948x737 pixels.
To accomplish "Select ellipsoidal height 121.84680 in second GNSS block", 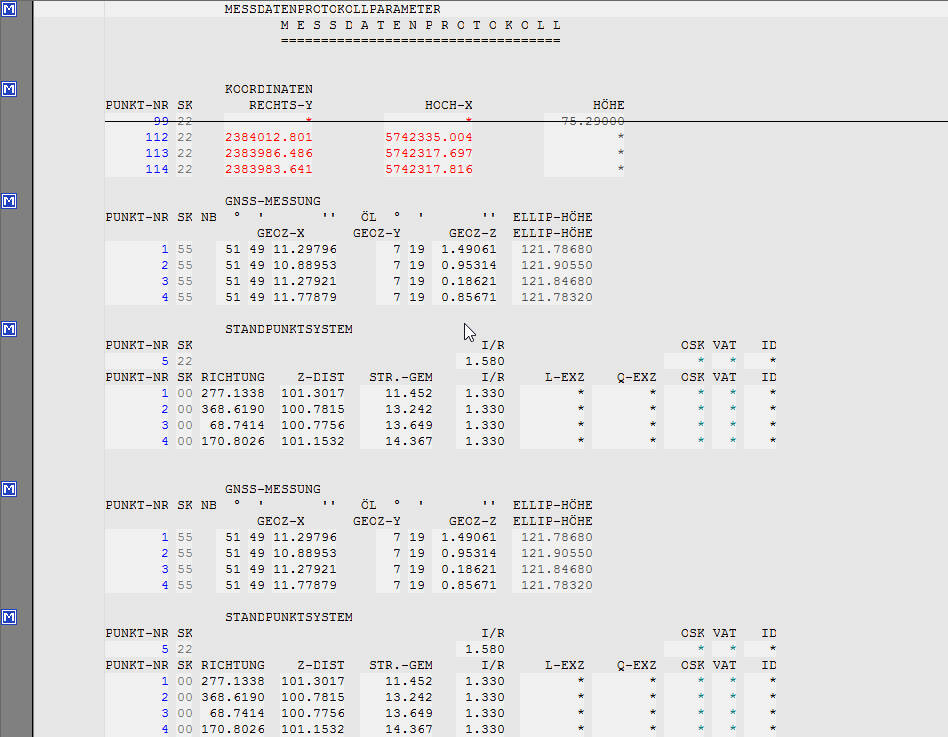I will coord(556,569).
